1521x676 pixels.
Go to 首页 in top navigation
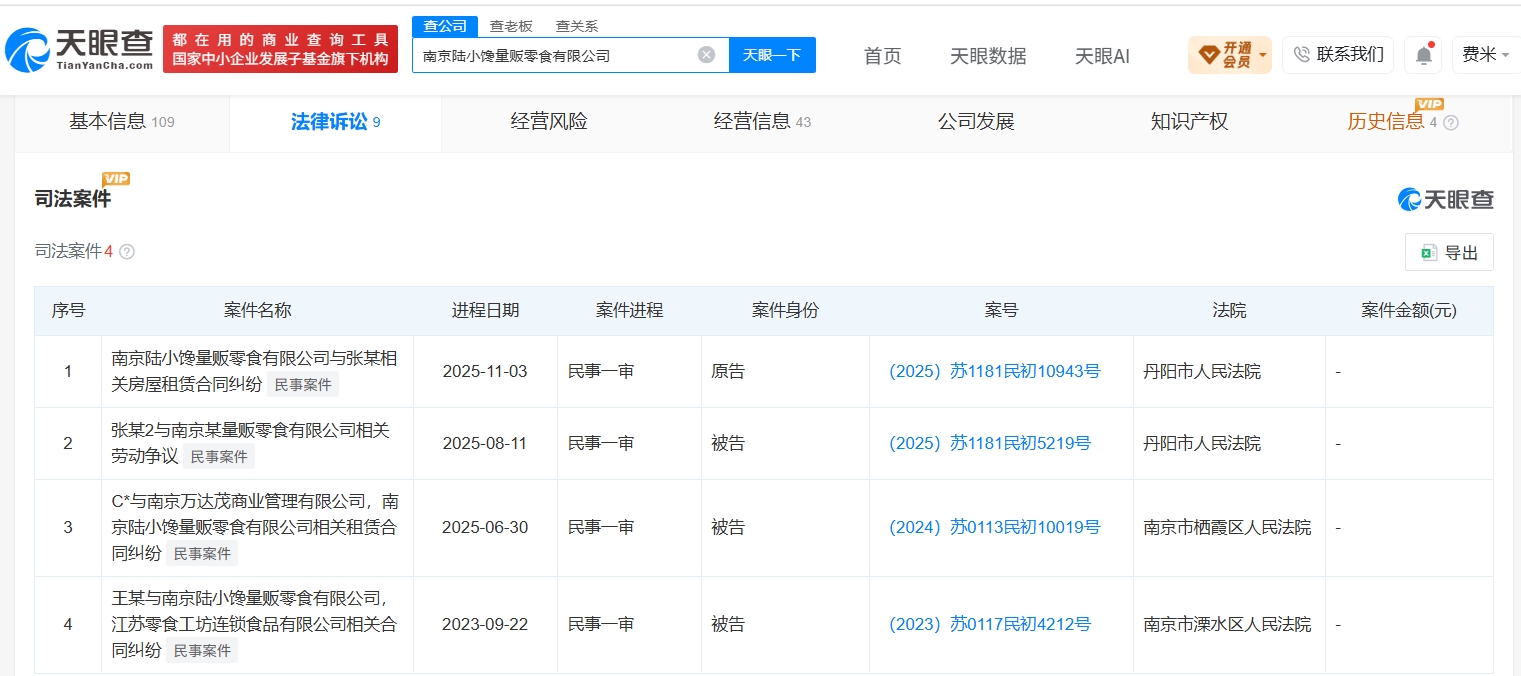(x=882, y=56)
